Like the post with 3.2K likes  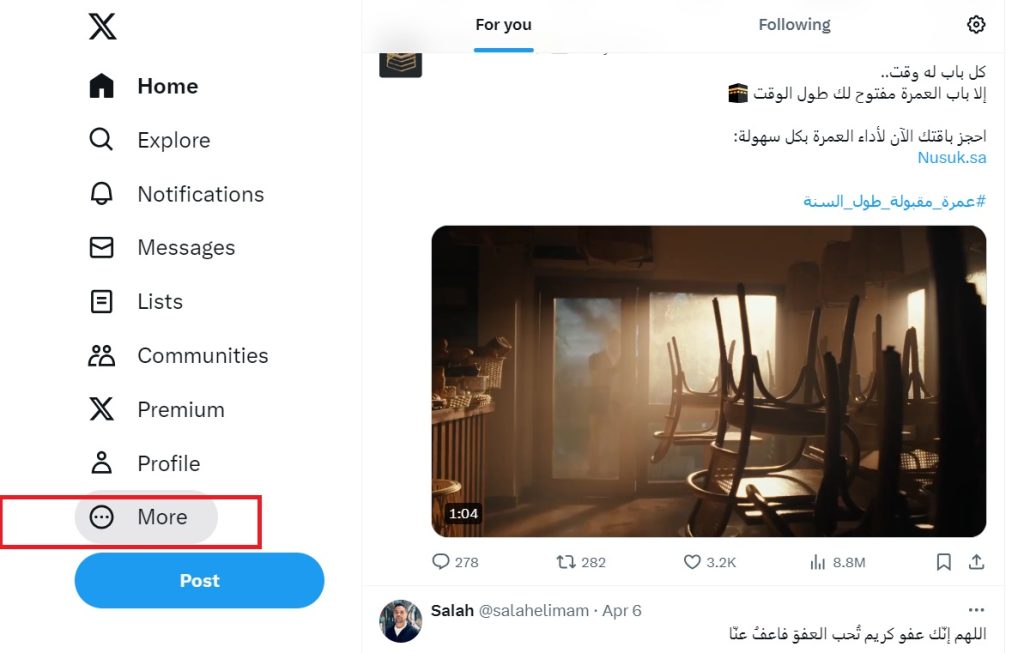pos(692,562)
